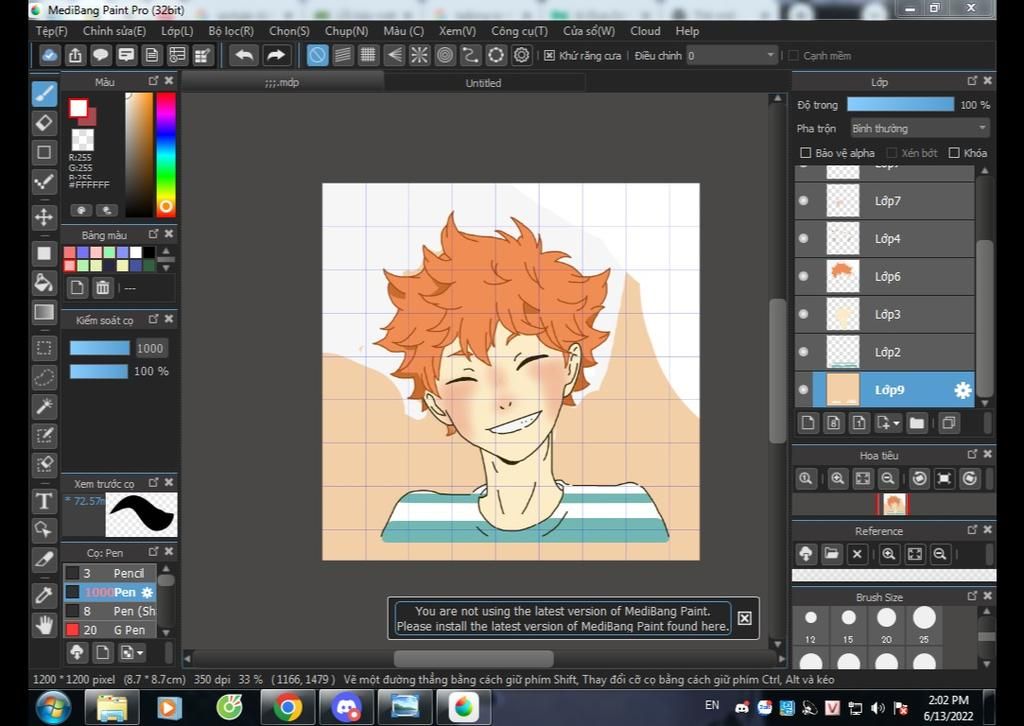Open the Bộ lọc(R) menu

coord(231,31)
